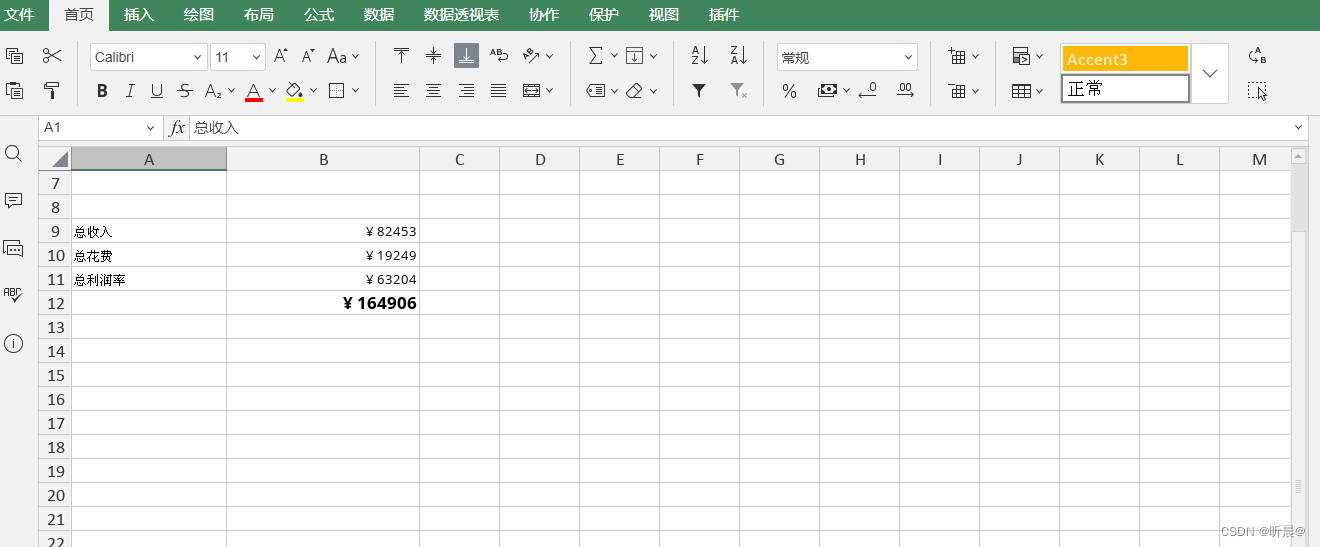Viewport: 1320px width, 547px height.
Task: Switch to the 数据透视表 tab
Action: click(462, 15)
